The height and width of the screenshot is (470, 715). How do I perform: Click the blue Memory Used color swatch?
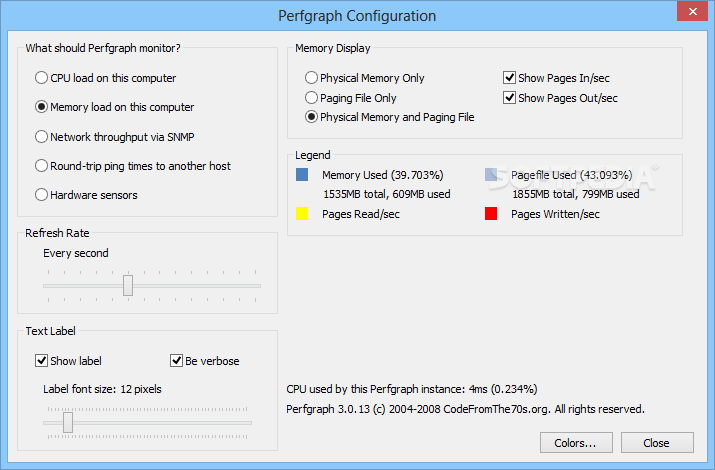pyautogui.click(x=302, y=175)
